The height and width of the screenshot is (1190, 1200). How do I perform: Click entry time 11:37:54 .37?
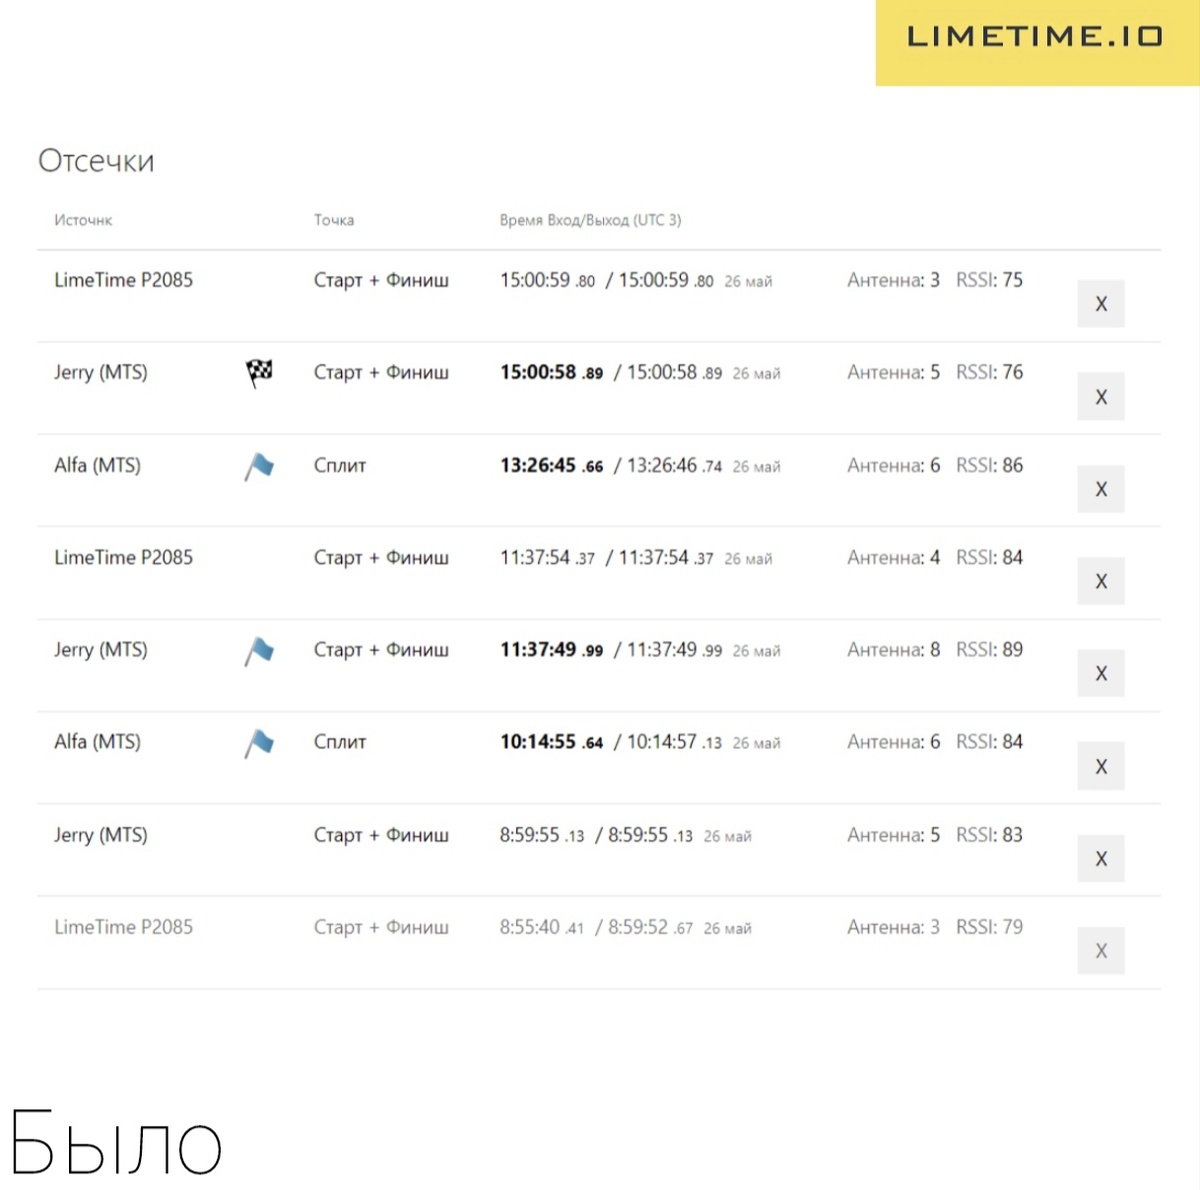(547, 557)
